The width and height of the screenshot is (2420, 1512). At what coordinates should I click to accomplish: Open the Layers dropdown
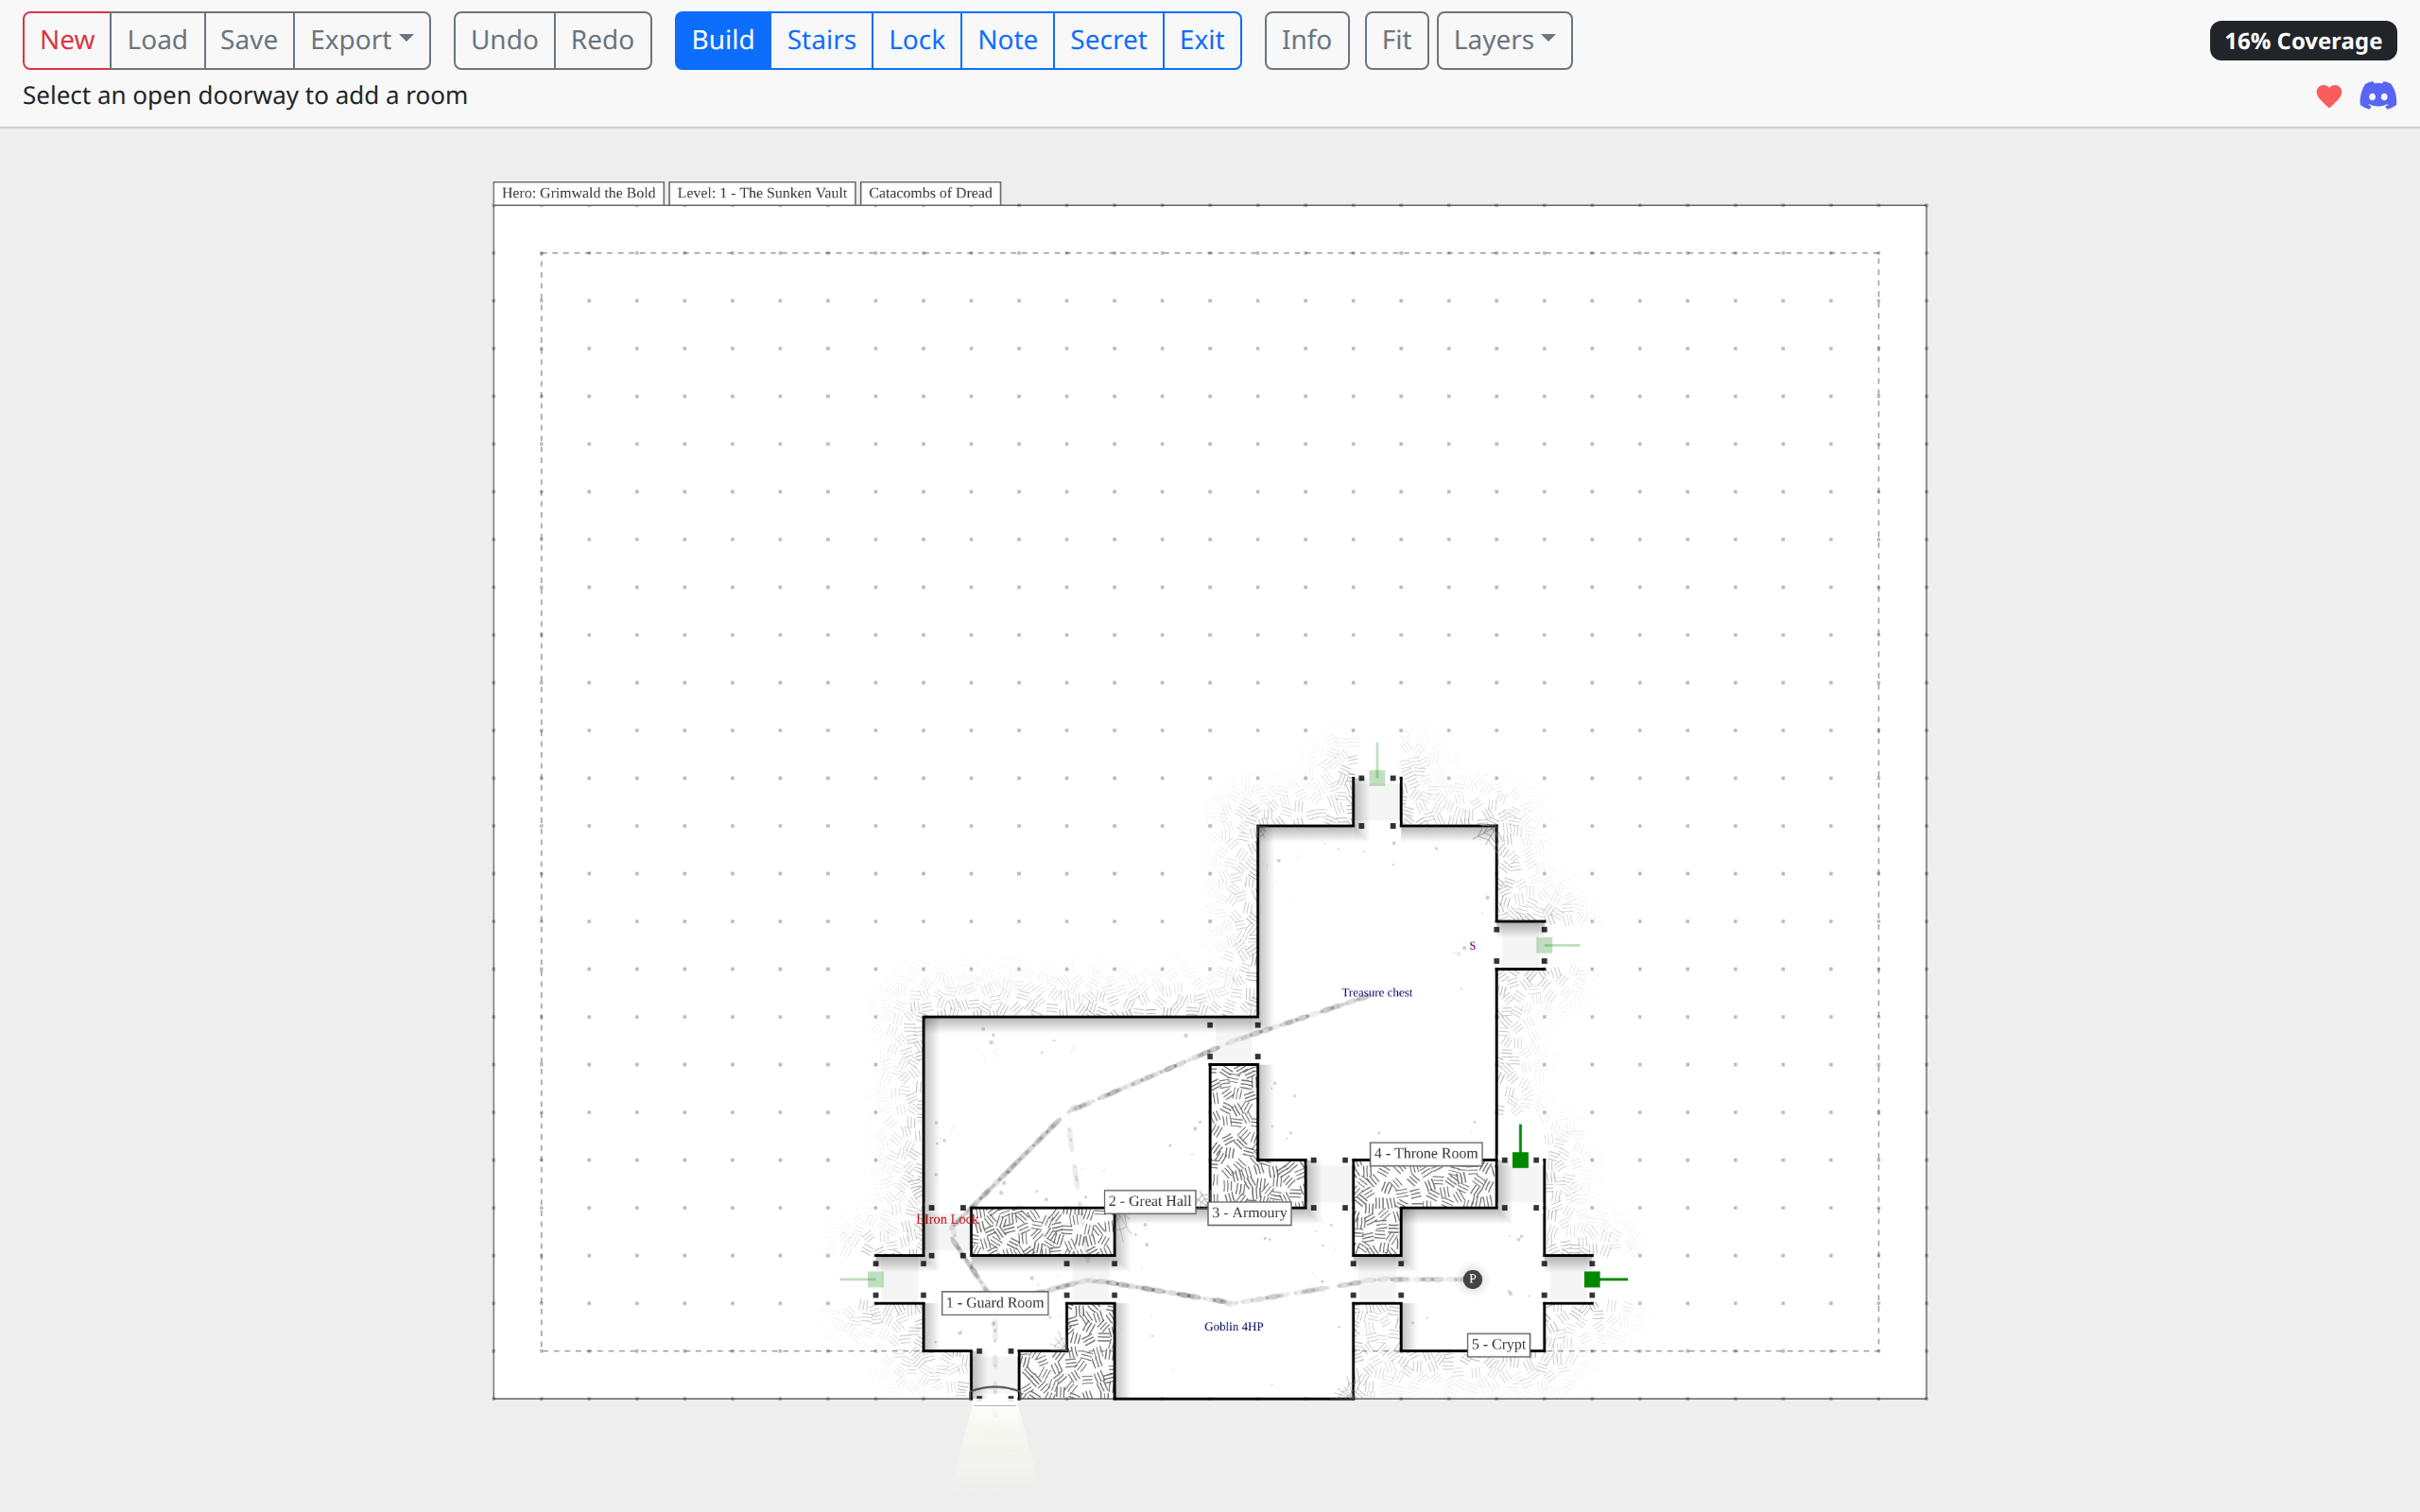(x=1503, y=40)
